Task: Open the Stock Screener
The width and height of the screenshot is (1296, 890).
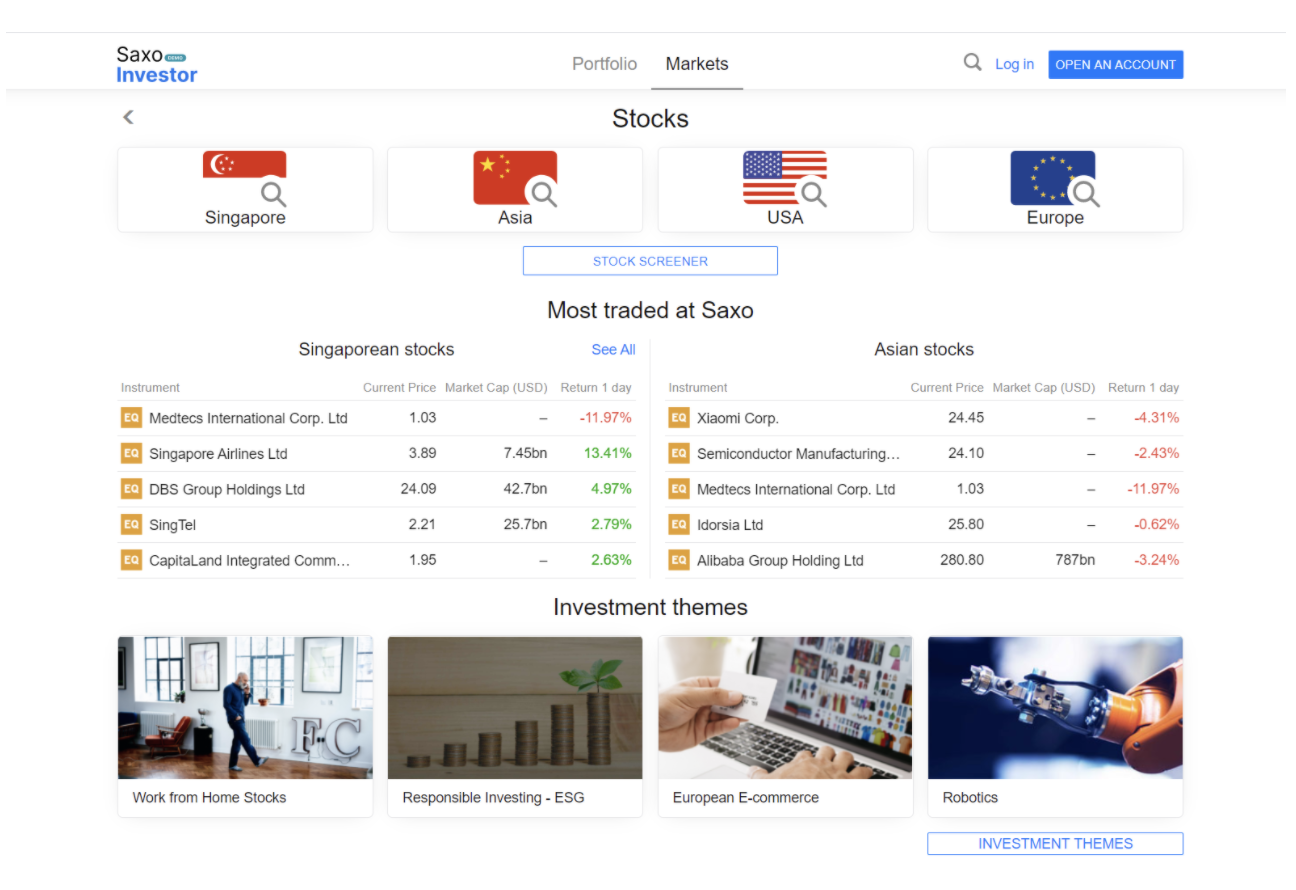Action: pyautogui.click(x=650, y=261)
